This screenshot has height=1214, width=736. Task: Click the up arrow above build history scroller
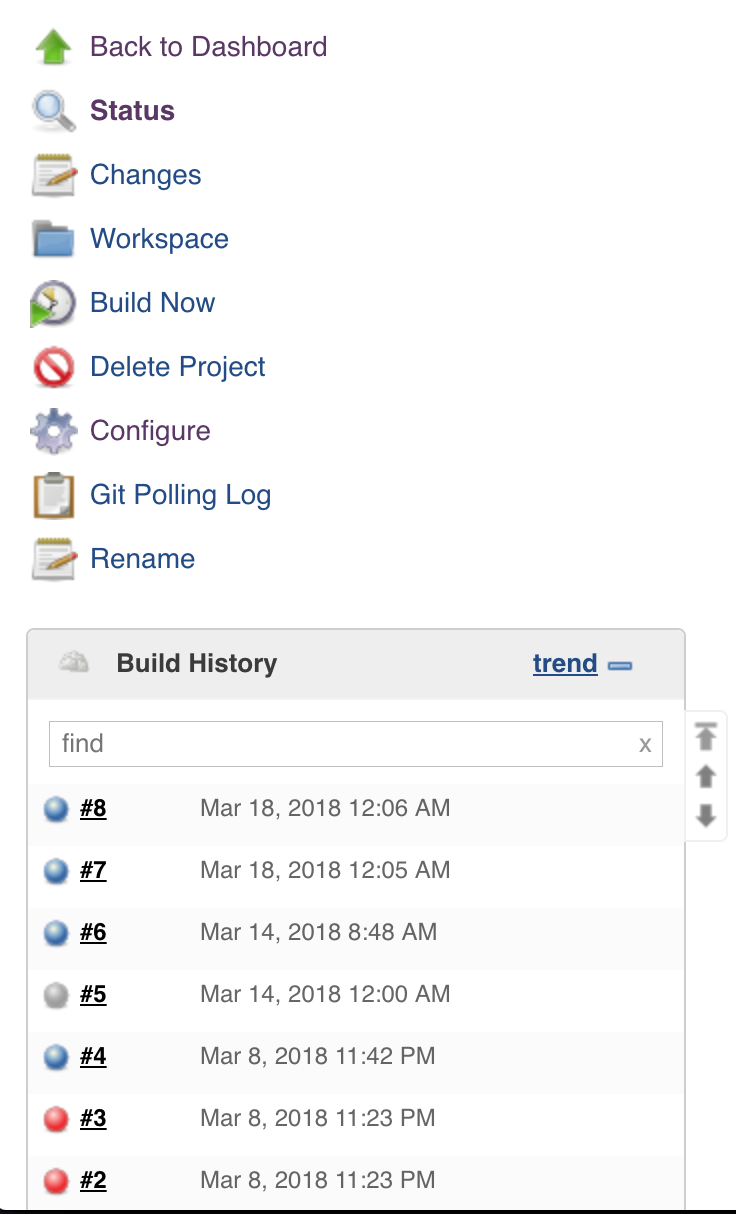tap(706, 776)
